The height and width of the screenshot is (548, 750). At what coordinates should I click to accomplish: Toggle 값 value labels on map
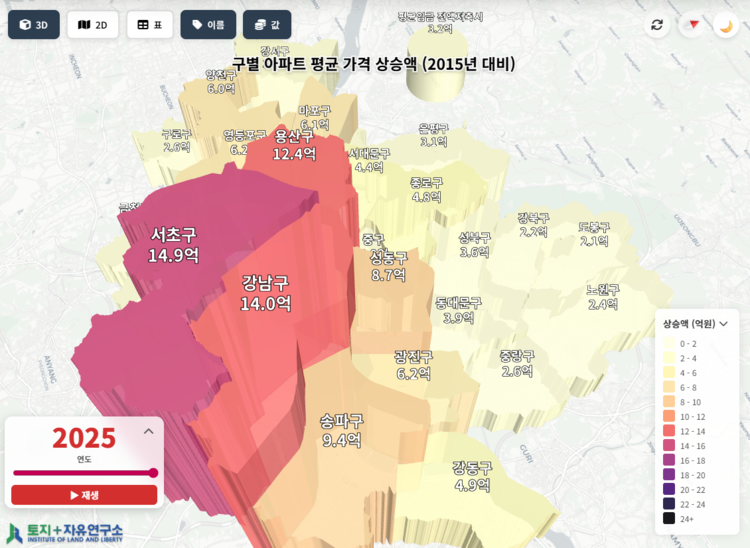(267, 25)
